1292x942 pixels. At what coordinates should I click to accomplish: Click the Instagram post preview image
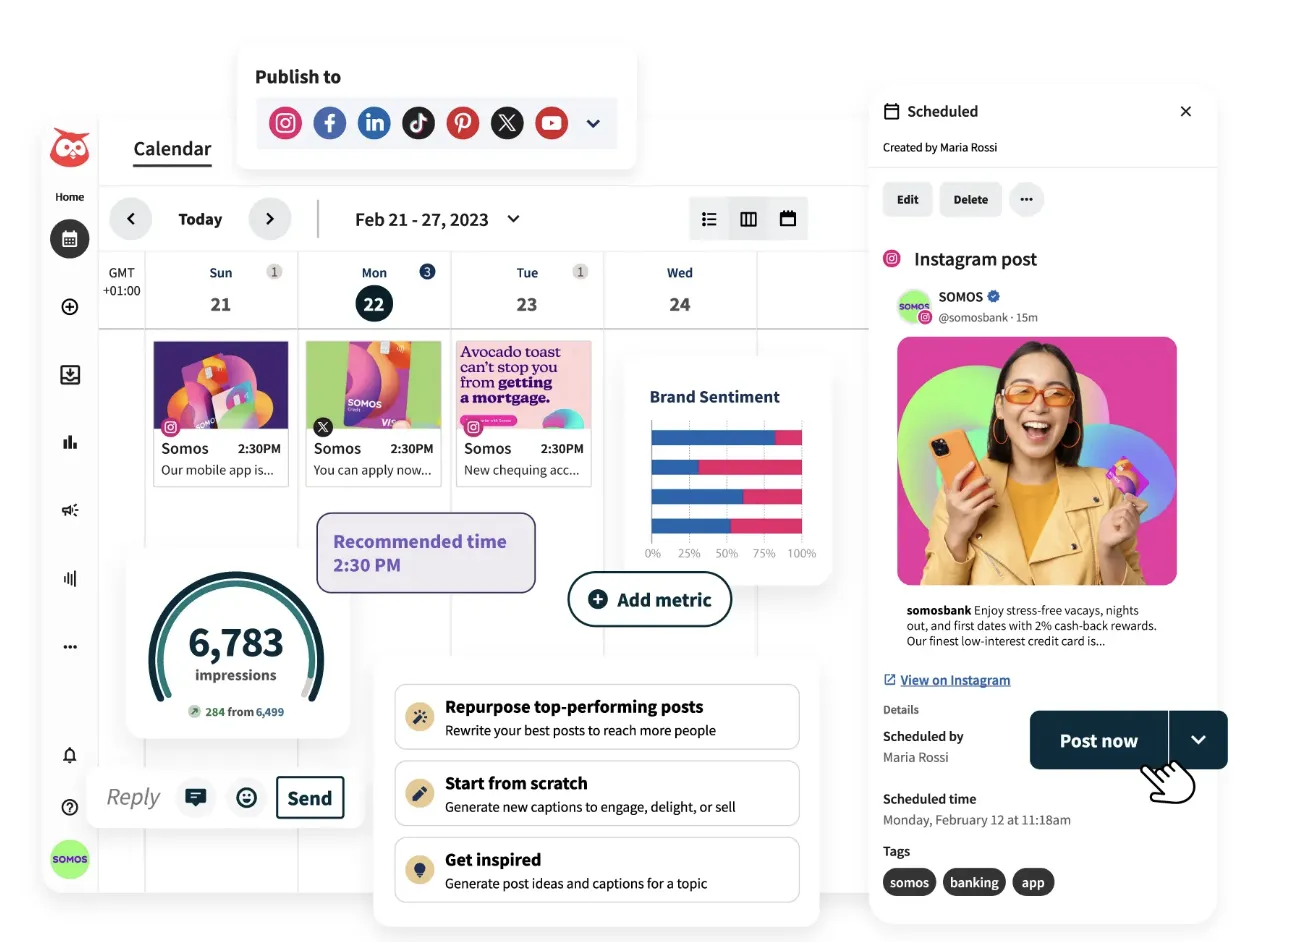(x=1037, y=461)
